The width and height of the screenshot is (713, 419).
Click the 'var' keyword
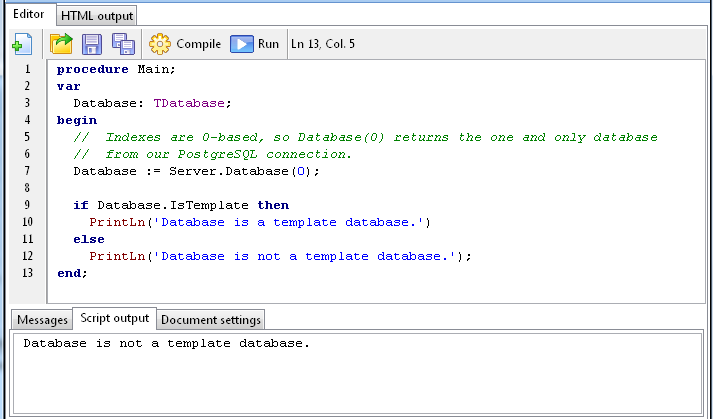[x=69, y=86]
